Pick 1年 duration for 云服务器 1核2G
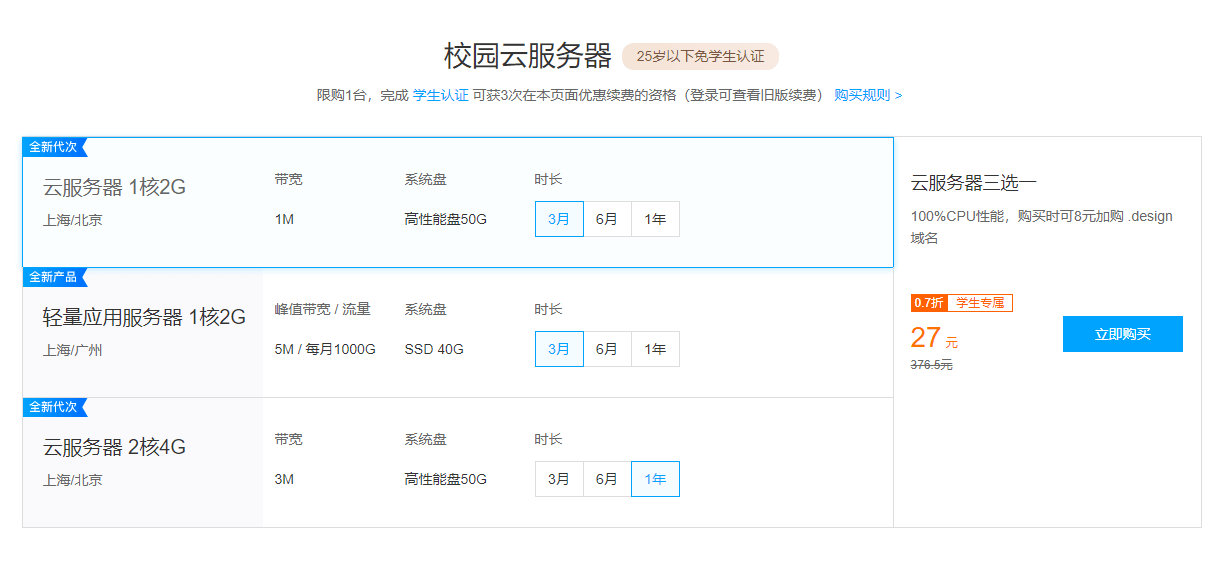 [655, 219]
